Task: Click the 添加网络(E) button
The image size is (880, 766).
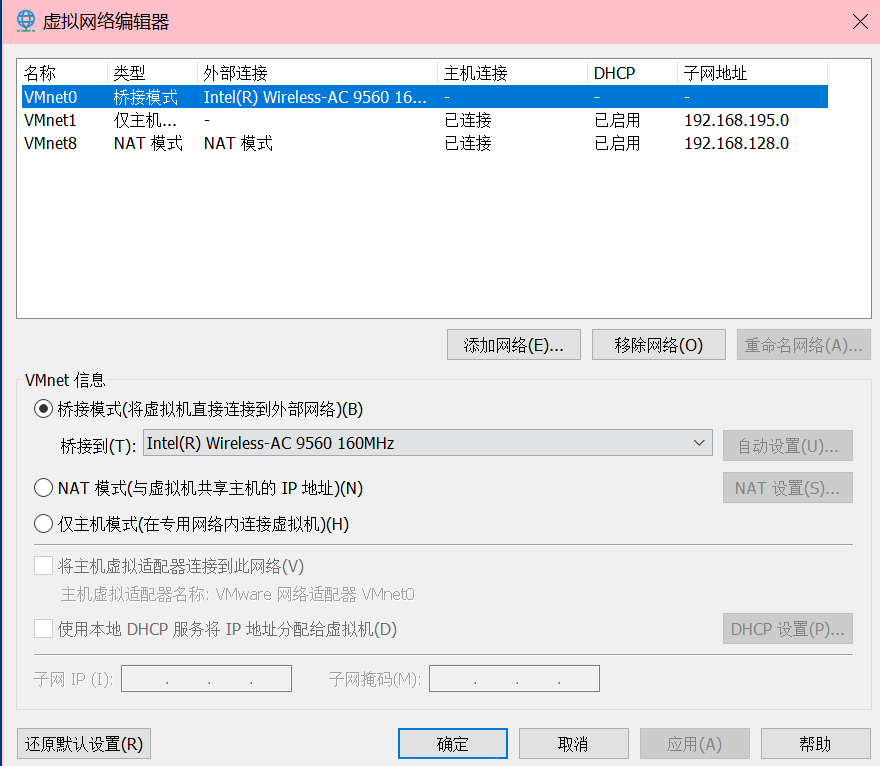Action: [513, 344]
